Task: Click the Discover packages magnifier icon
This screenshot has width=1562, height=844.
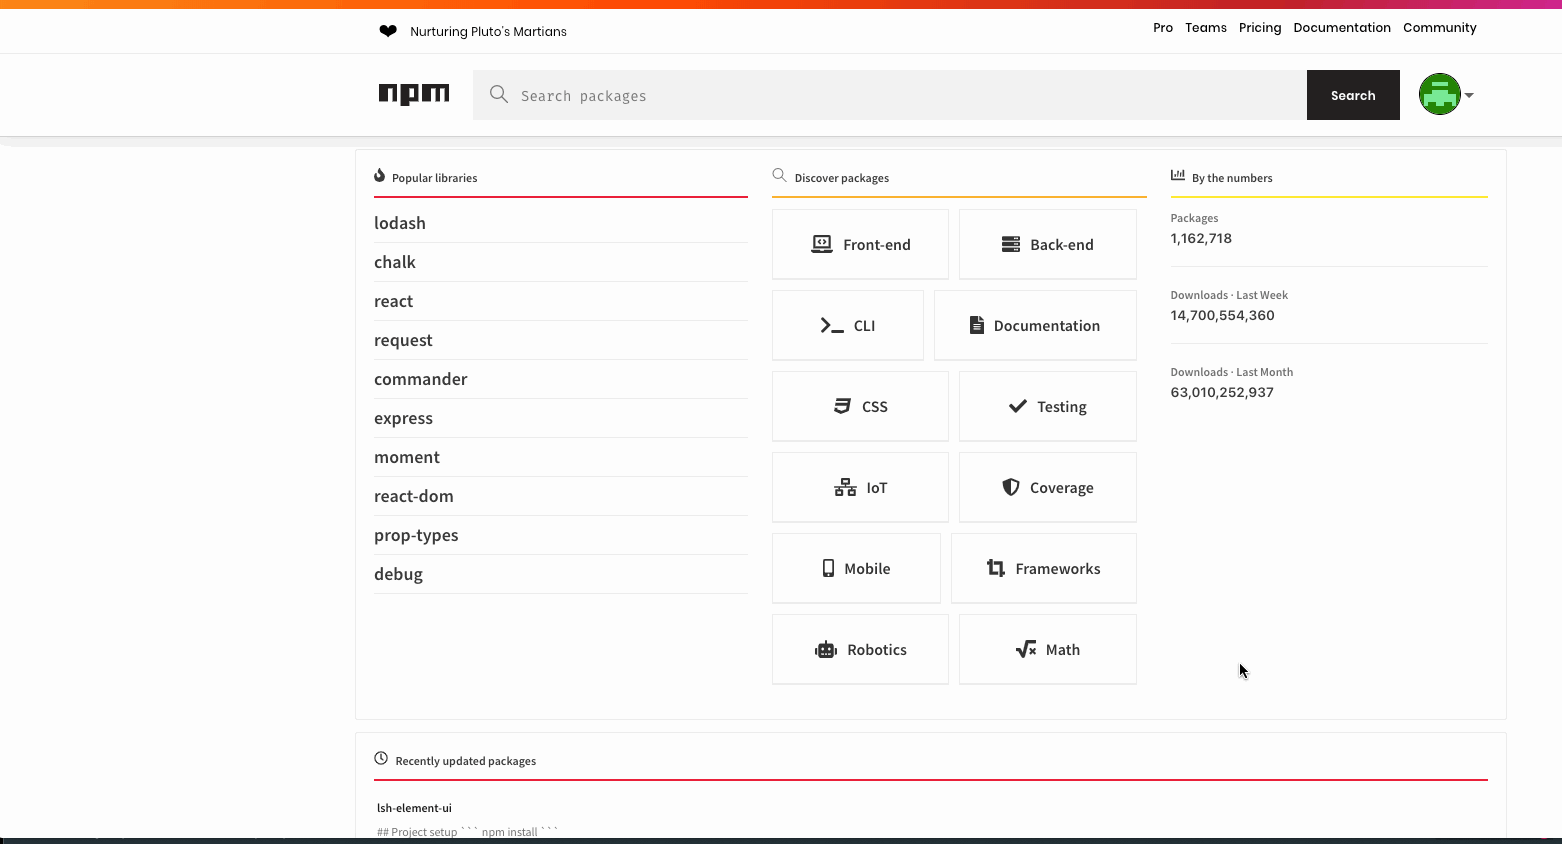Action: [779, 175]
